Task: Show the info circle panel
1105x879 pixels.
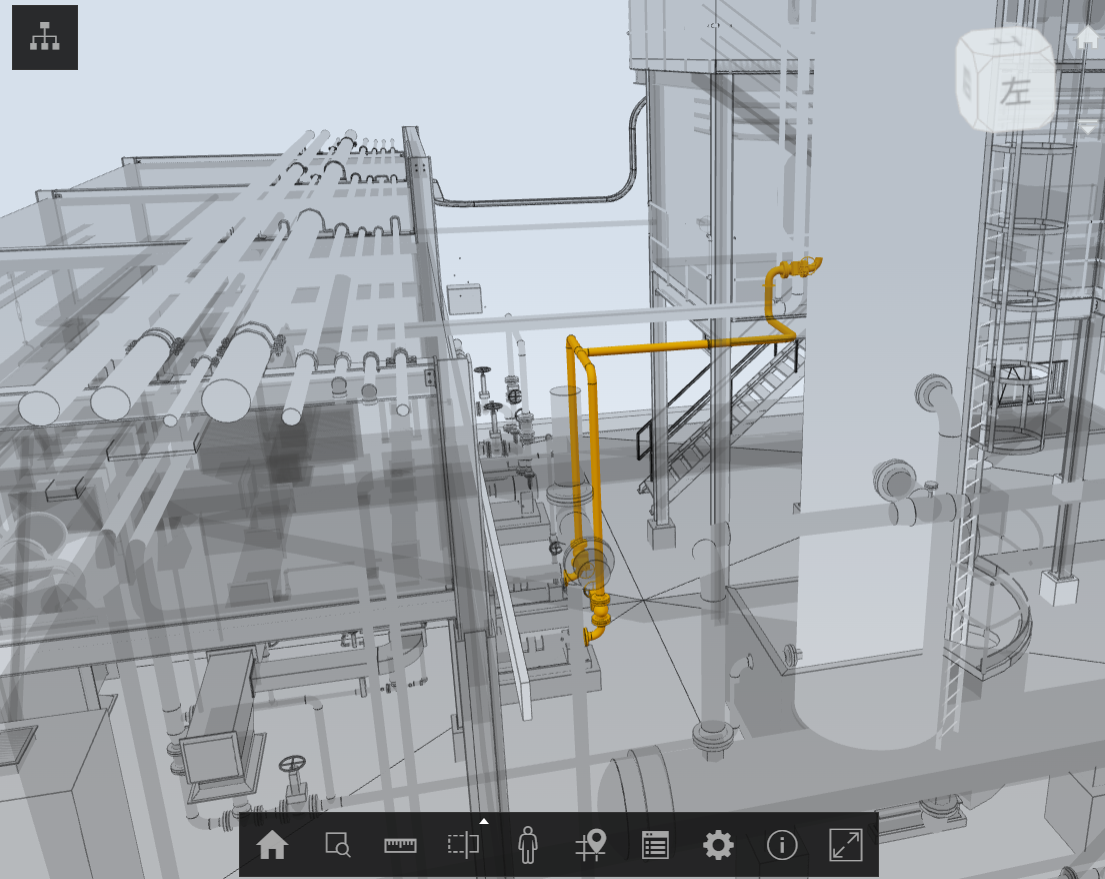Action: [x=782, y=845]
